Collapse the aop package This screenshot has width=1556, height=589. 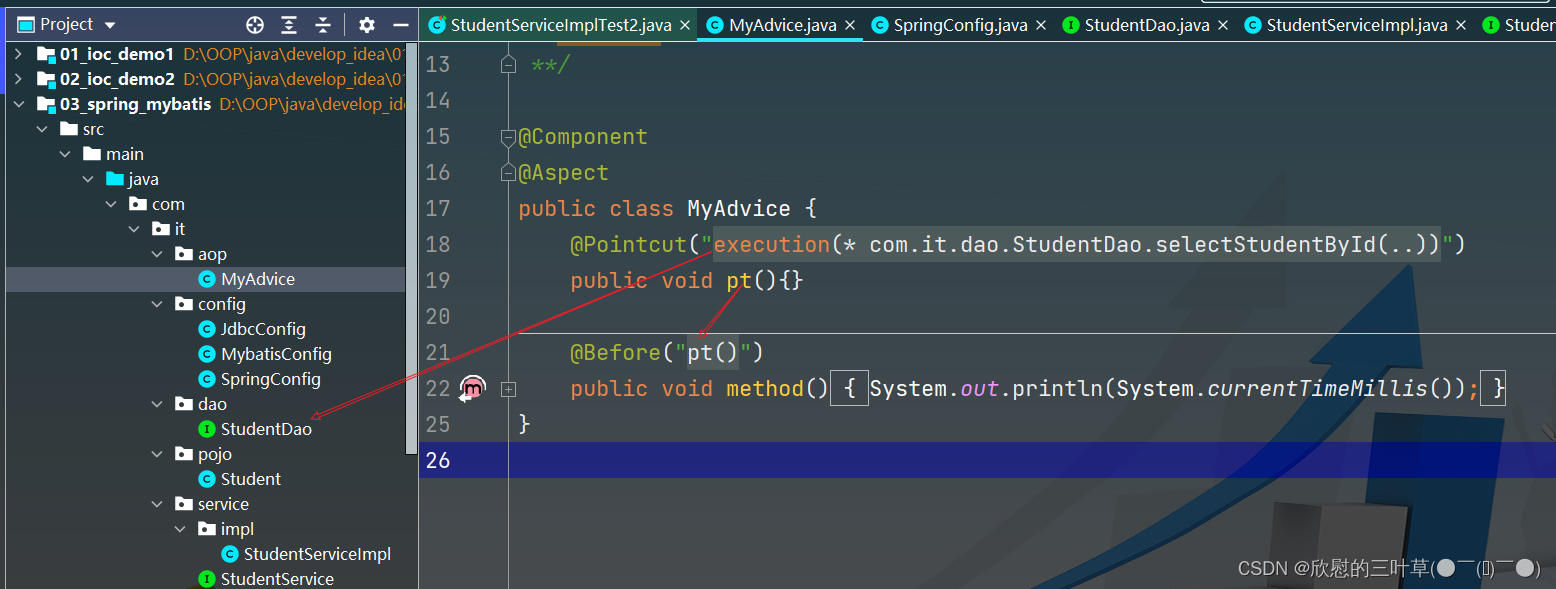pyautogui.click(x=157, y=254)
